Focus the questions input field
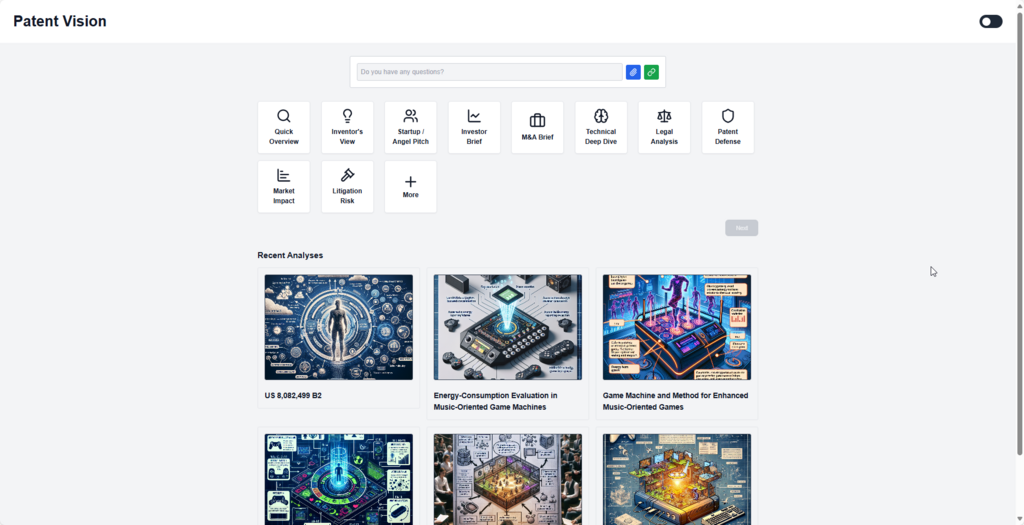 (x=489, y=72)
